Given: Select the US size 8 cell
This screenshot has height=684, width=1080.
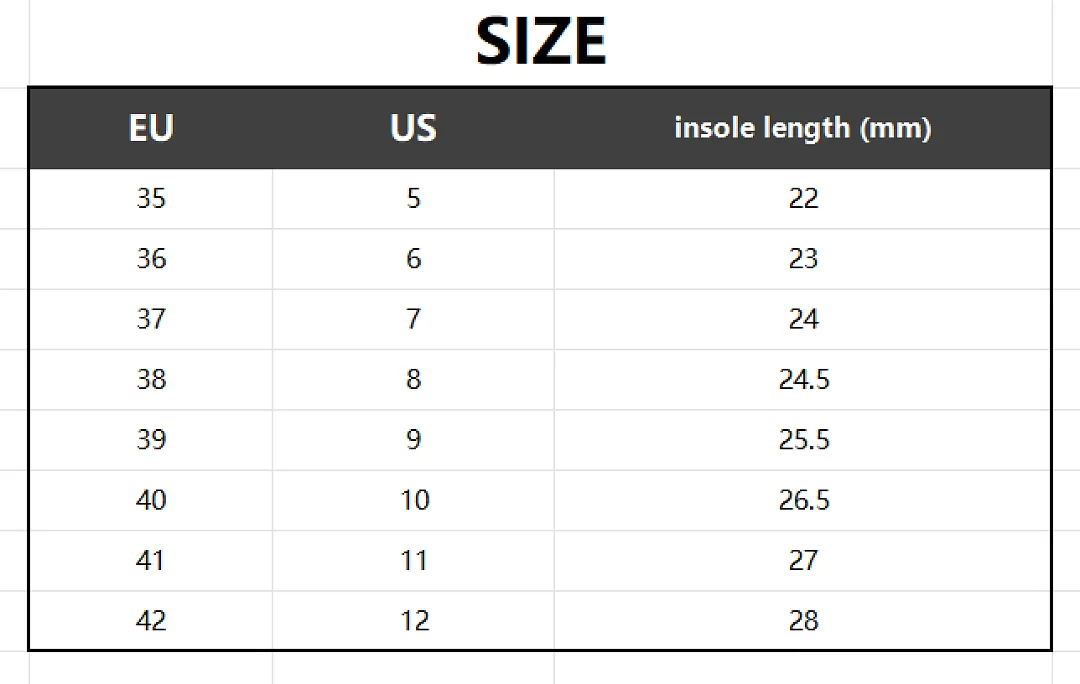Looking at the screenshot, I should [413, 380].
